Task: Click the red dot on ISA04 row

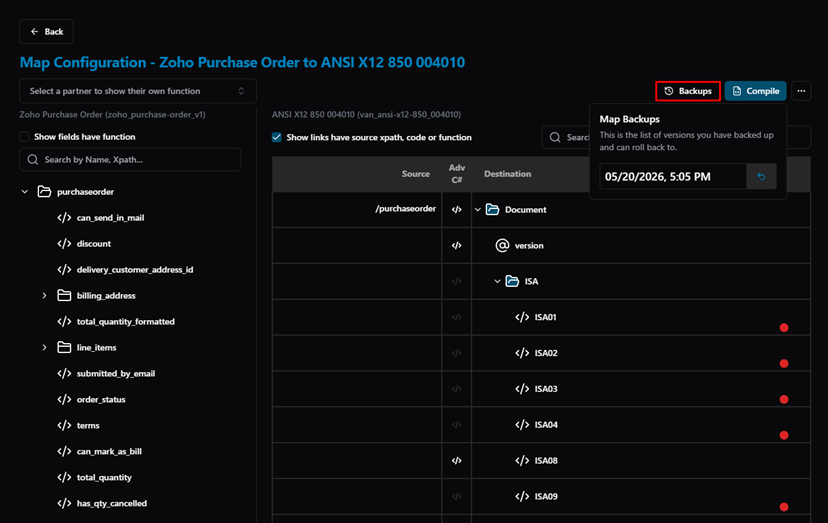Action: [x=784, y=435]
